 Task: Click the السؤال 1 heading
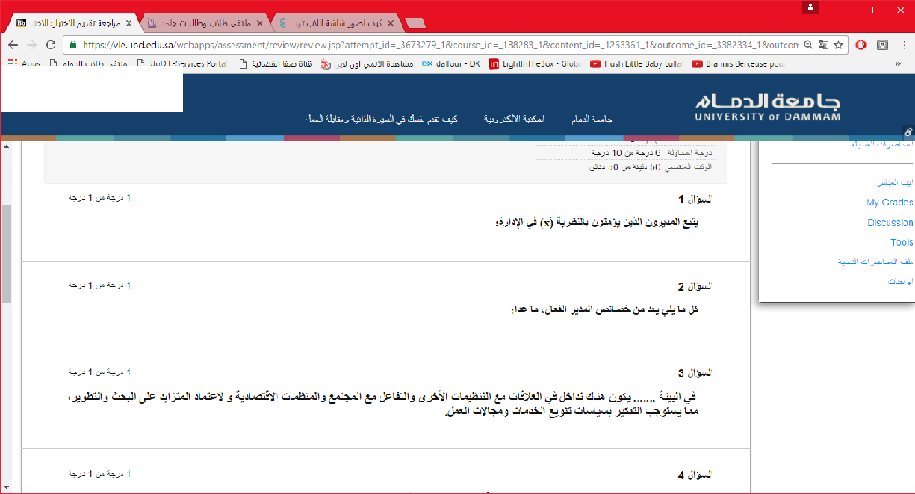point(694,199)
